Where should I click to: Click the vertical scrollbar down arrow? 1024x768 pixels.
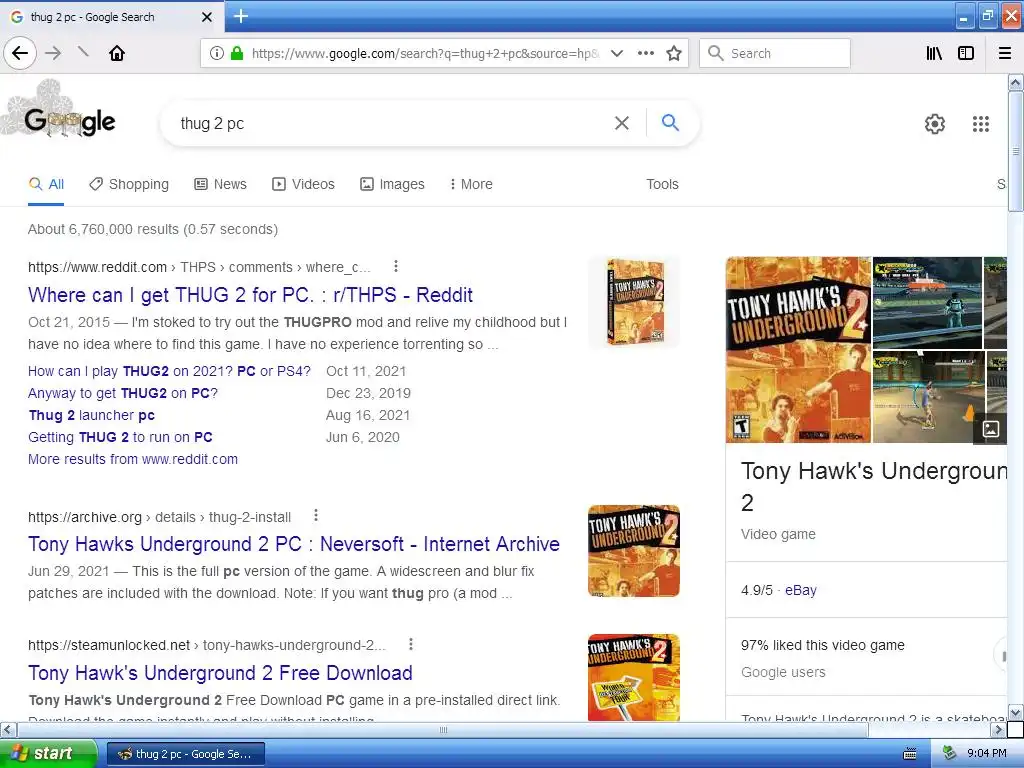point(1016,712)
